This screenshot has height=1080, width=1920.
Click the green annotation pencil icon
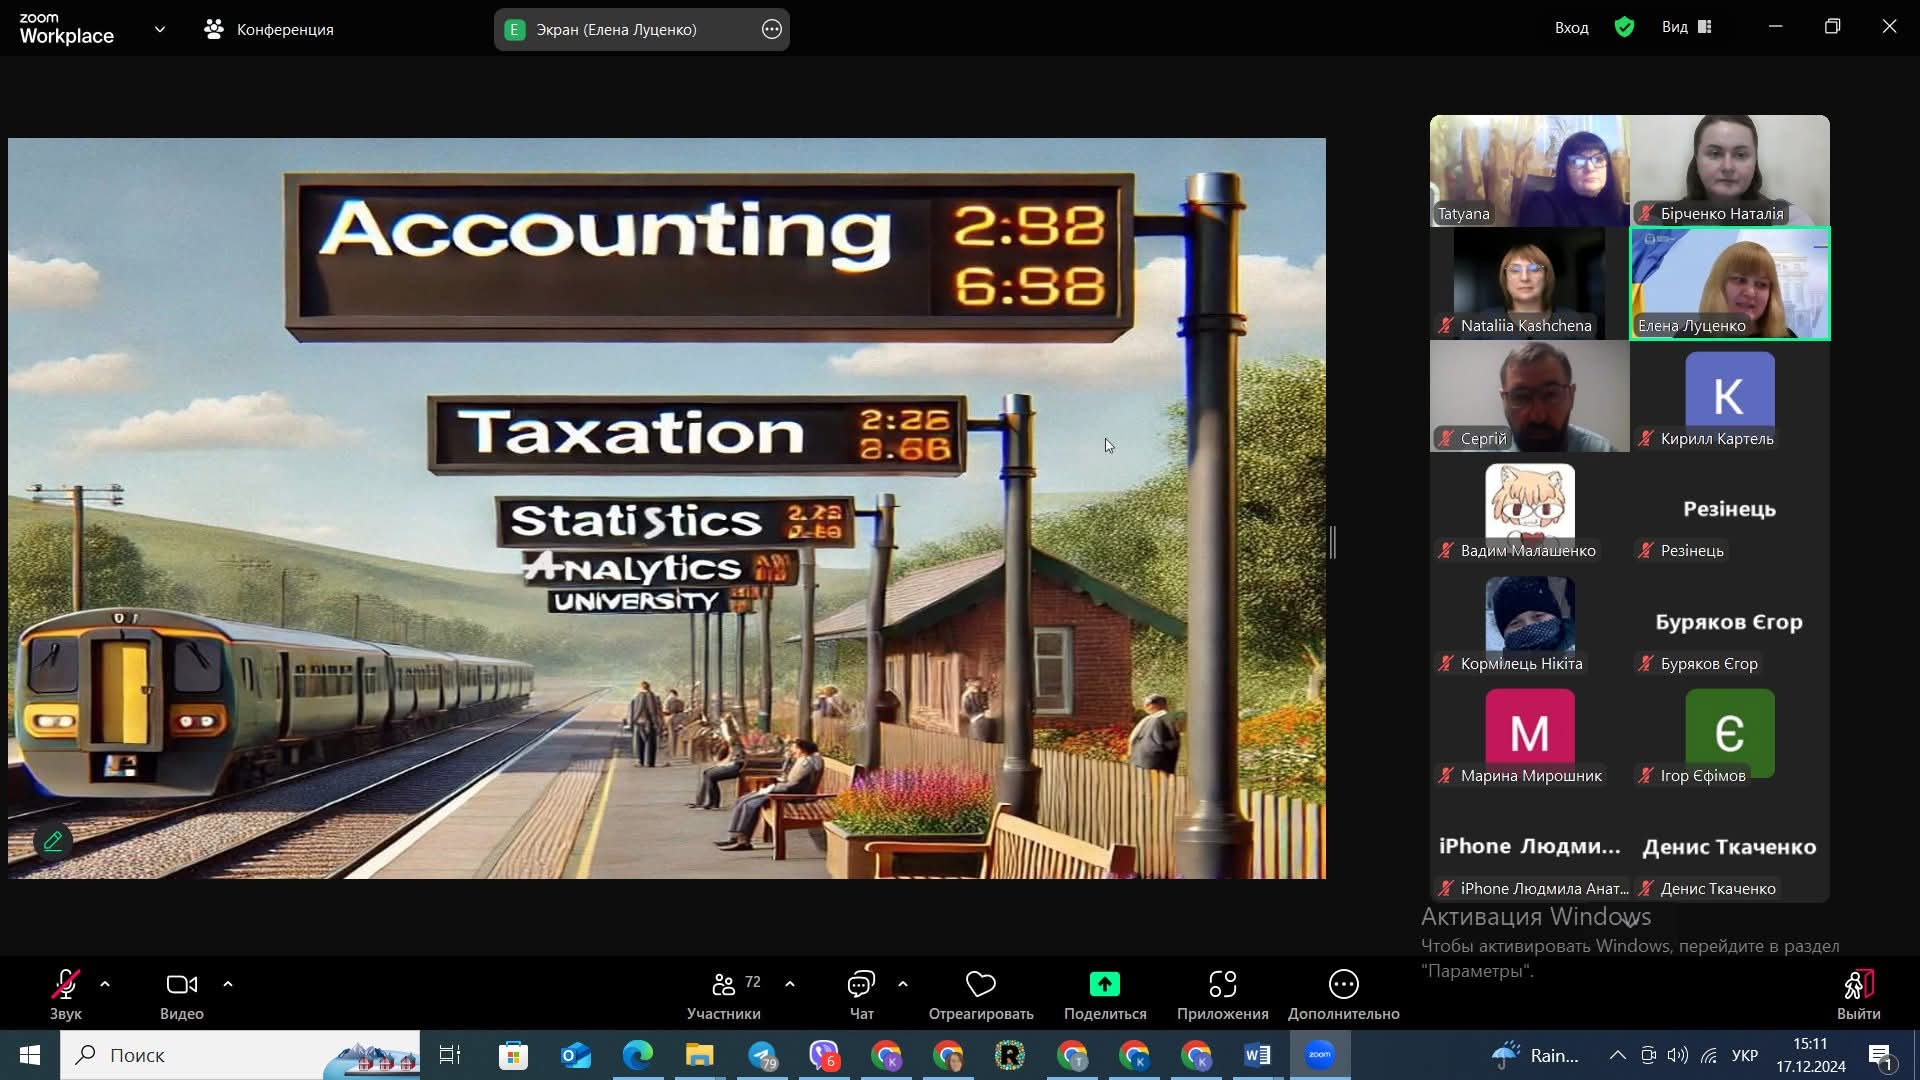click(x=53, y=841)
